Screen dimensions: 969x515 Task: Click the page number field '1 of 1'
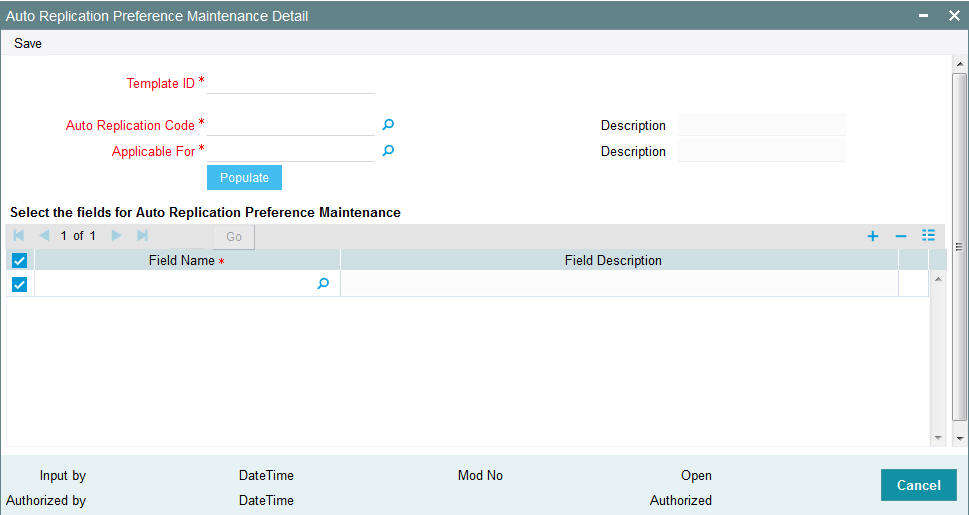point(78,236)
